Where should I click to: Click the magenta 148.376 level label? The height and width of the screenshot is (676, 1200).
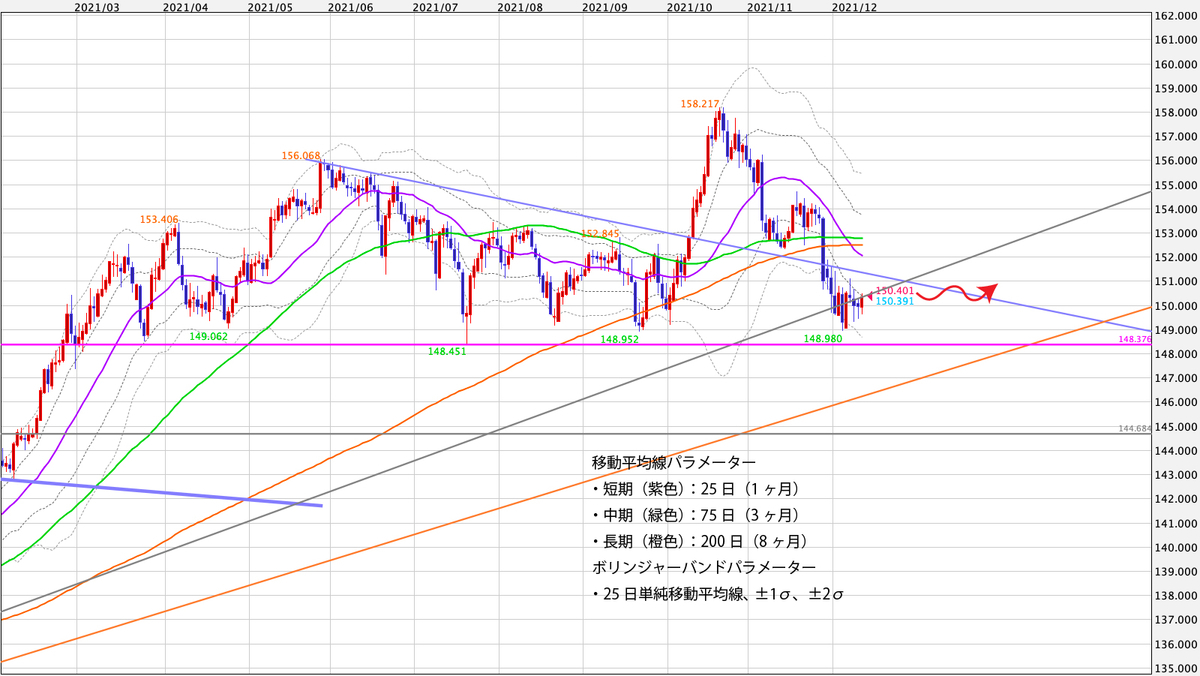(1135, 339)
